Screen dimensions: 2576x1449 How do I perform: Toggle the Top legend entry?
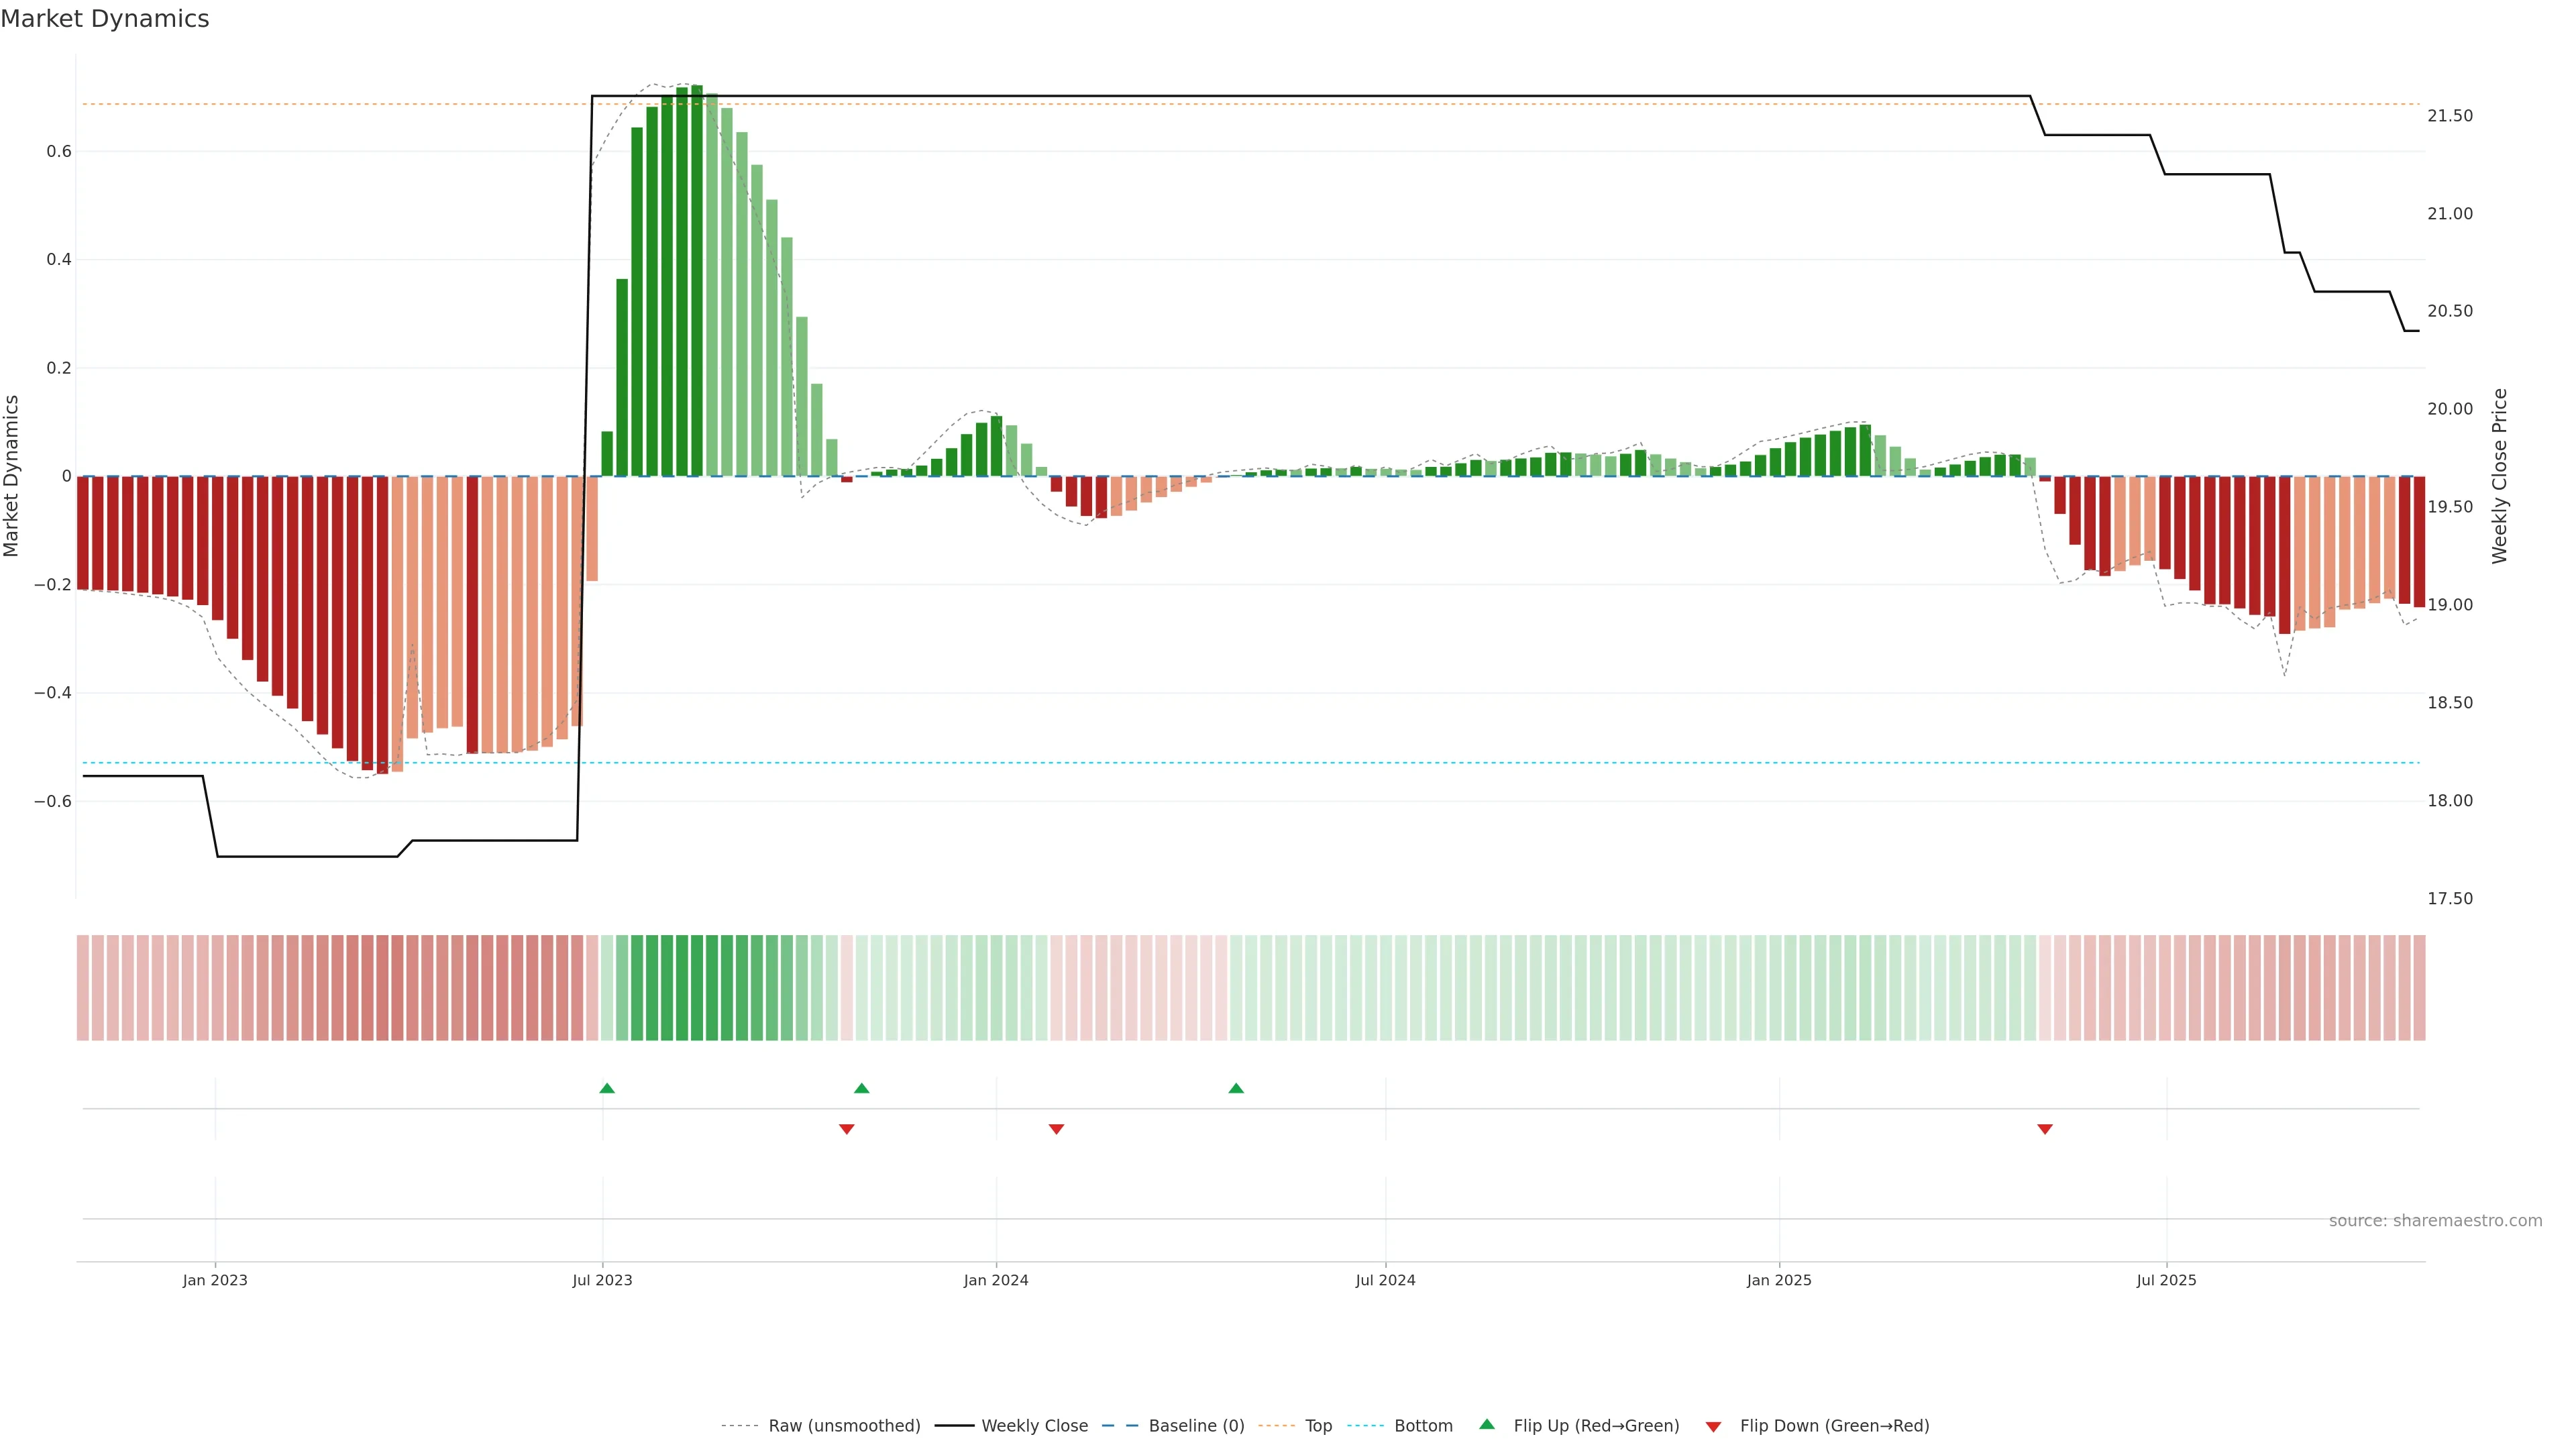1317,1426
